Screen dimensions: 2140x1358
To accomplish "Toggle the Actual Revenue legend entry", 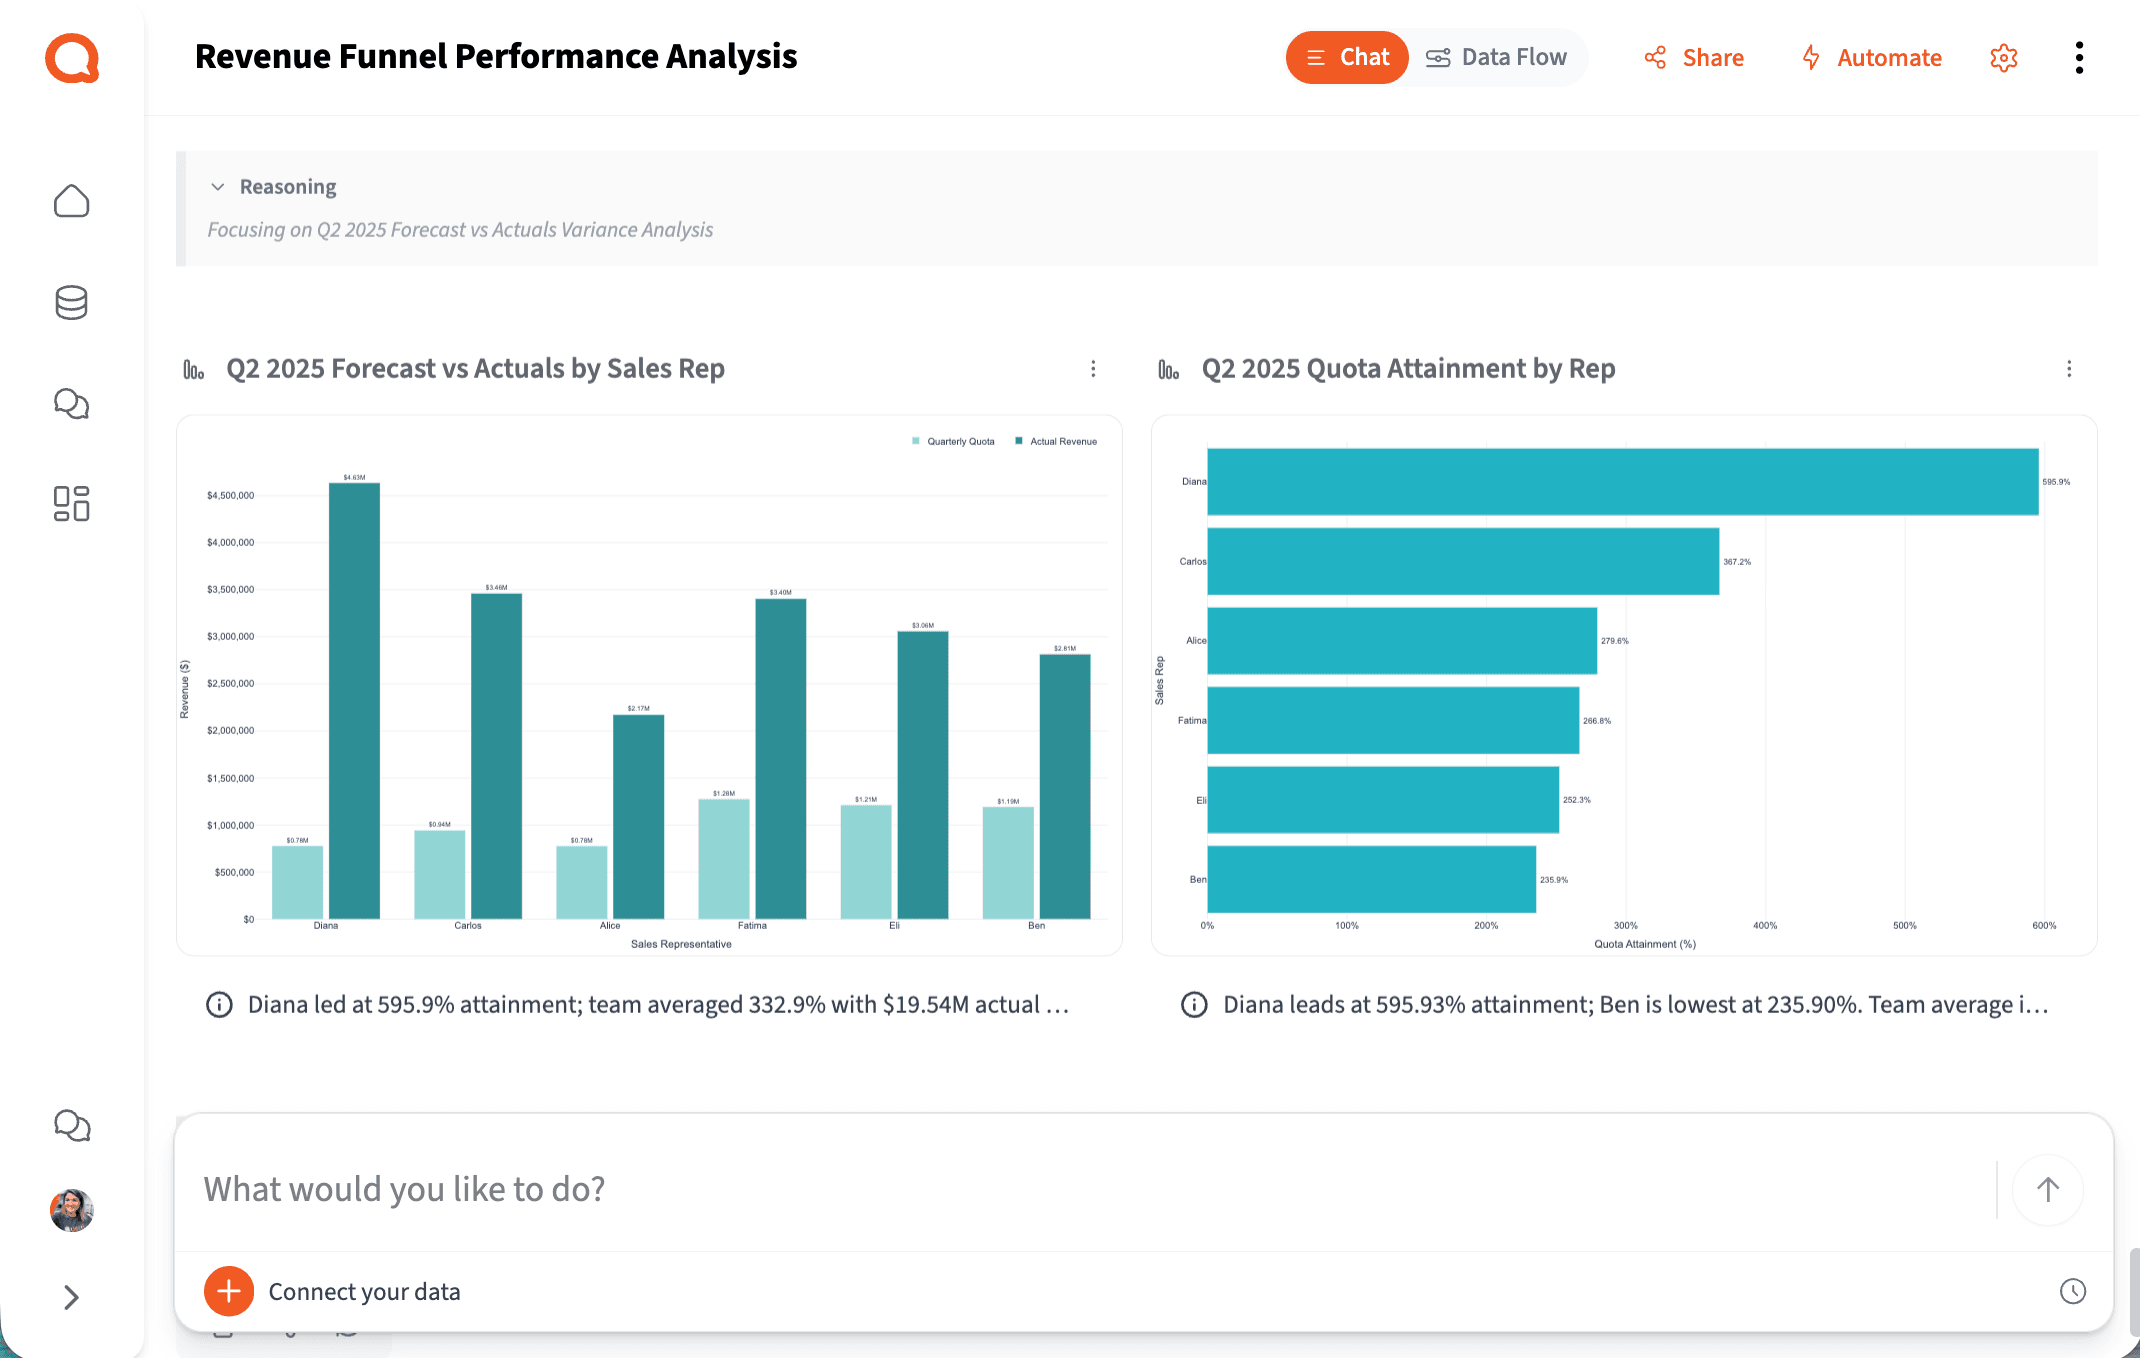I will pyautogui.click(x=1055, y=440).
